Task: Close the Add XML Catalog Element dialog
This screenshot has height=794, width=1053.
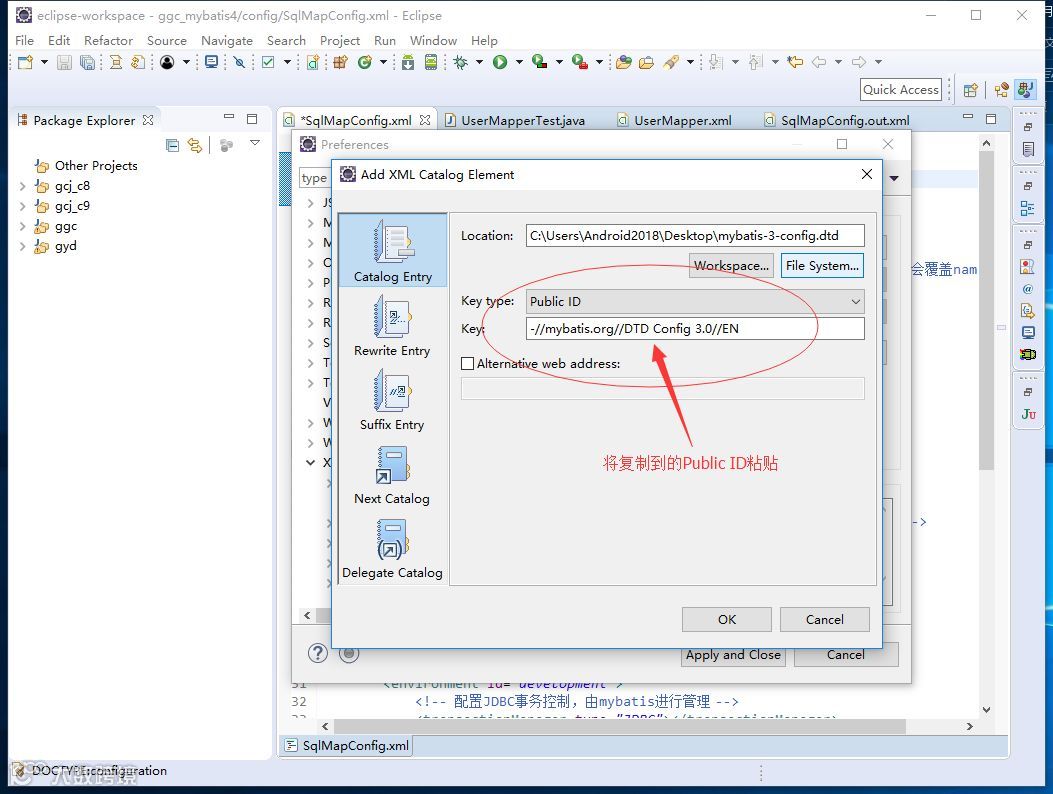Action: tap(866, 175)
